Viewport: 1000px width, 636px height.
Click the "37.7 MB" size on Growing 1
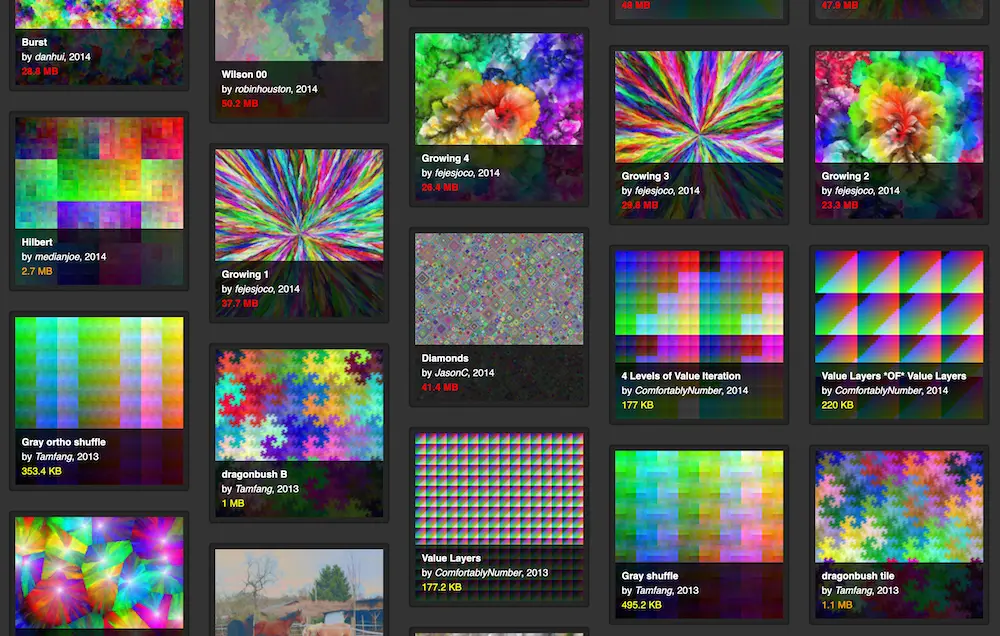240,304
